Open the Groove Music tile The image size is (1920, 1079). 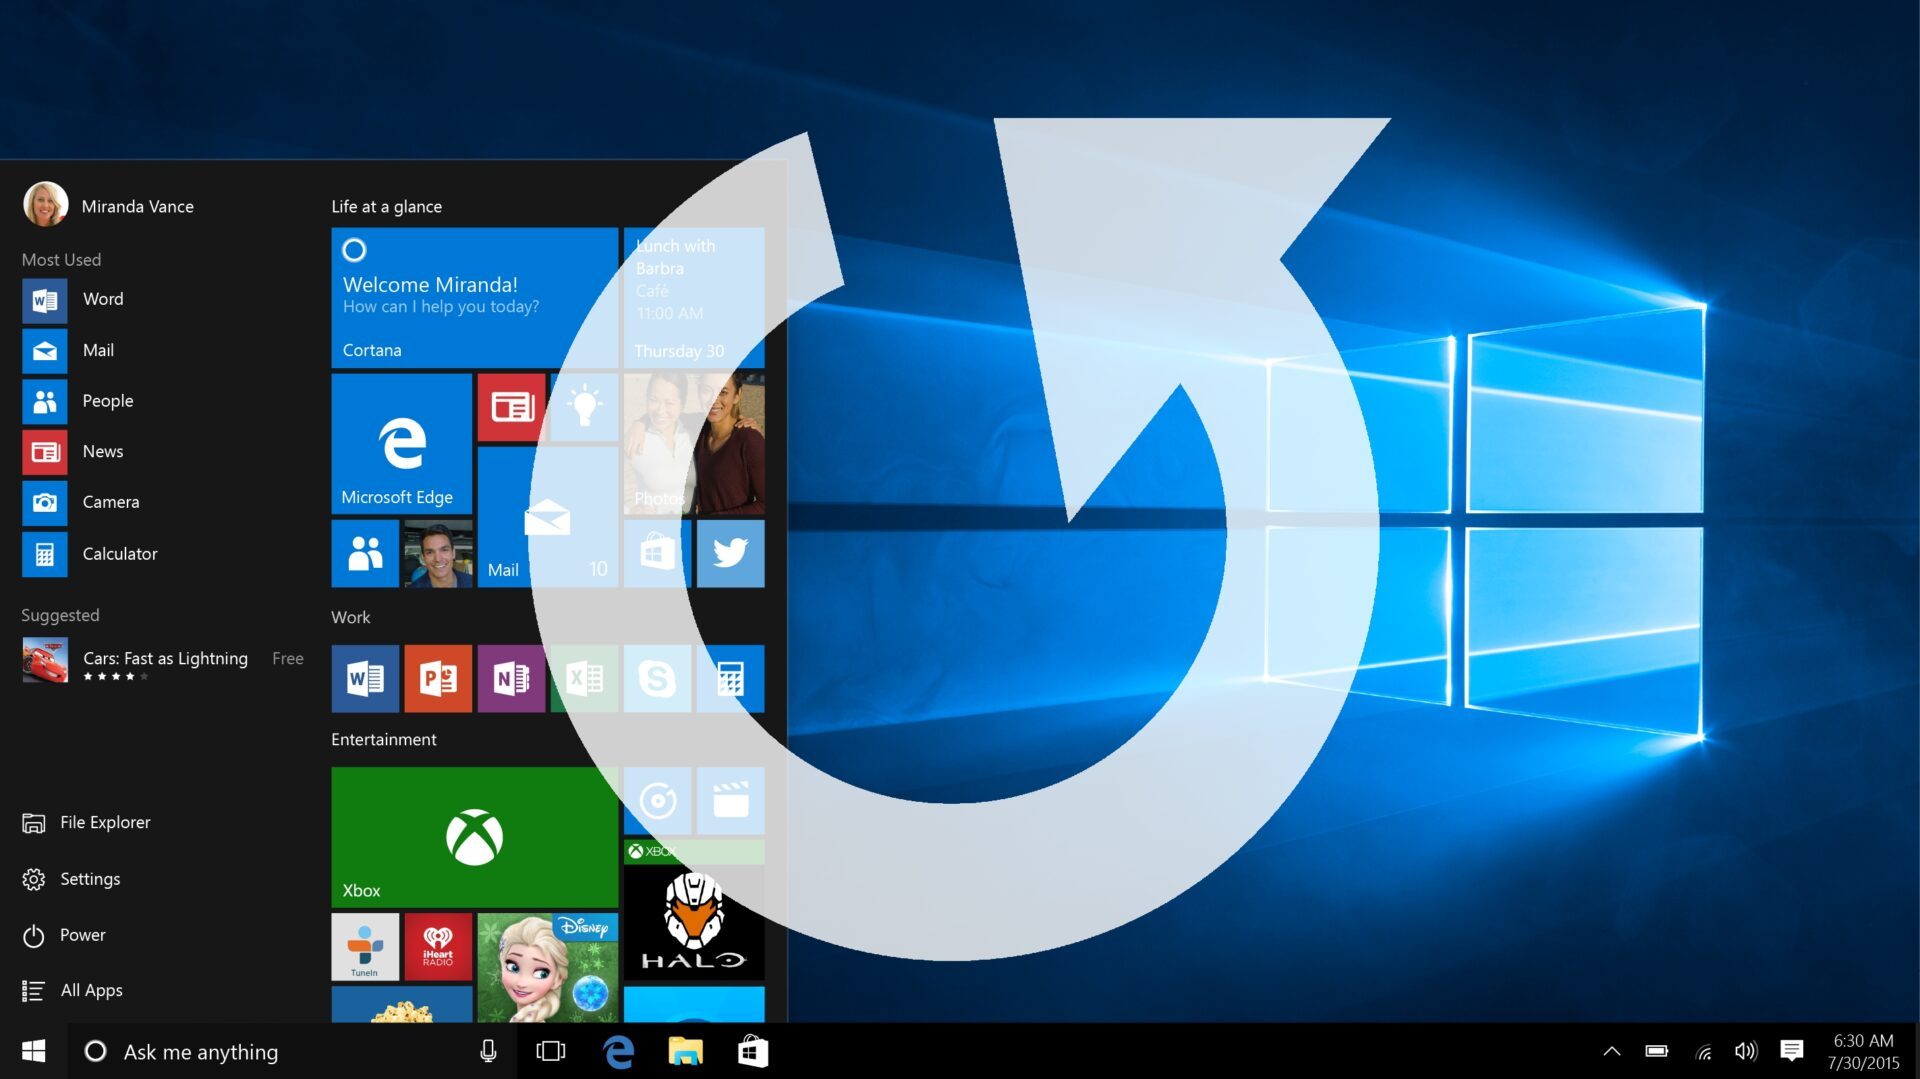[657, 800]
